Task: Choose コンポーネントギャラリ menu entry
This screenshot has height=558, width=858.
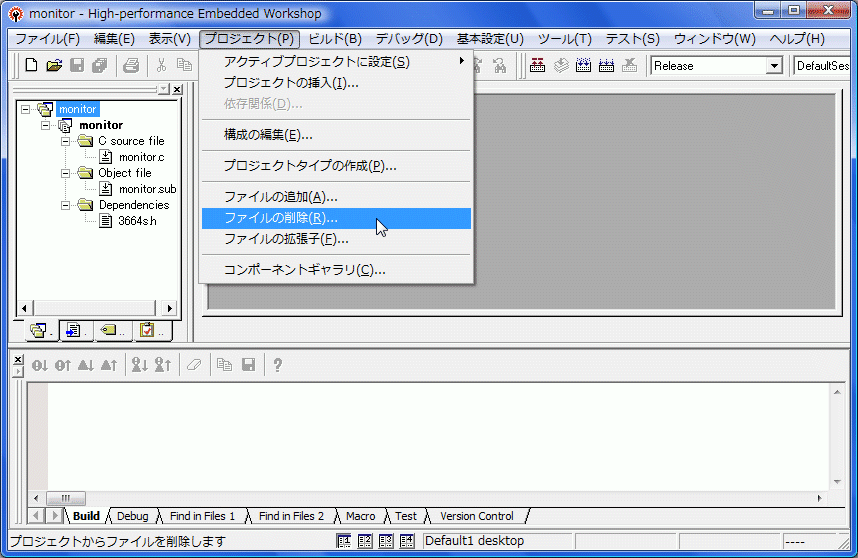Action: click(336, 270)
